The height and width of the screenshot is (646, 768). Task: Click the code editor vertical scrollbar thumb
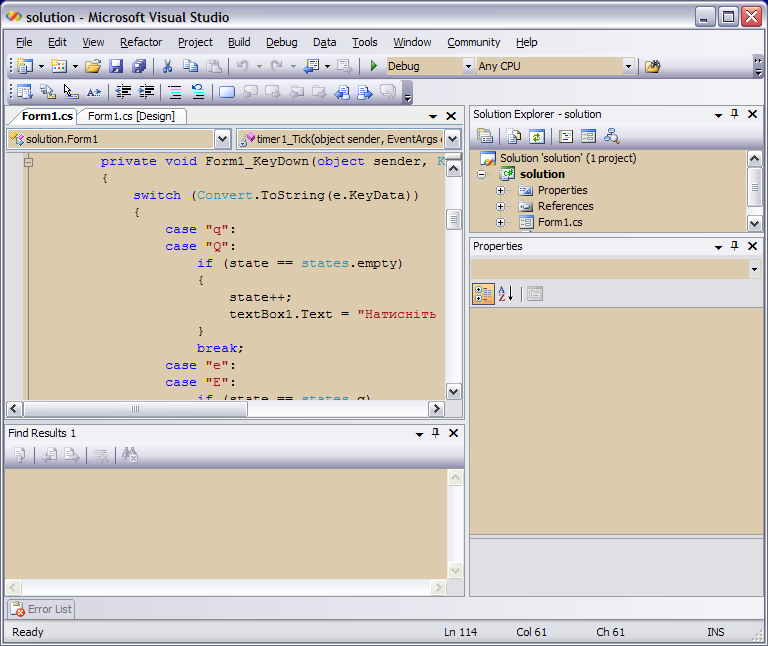[x=454, y=219]
